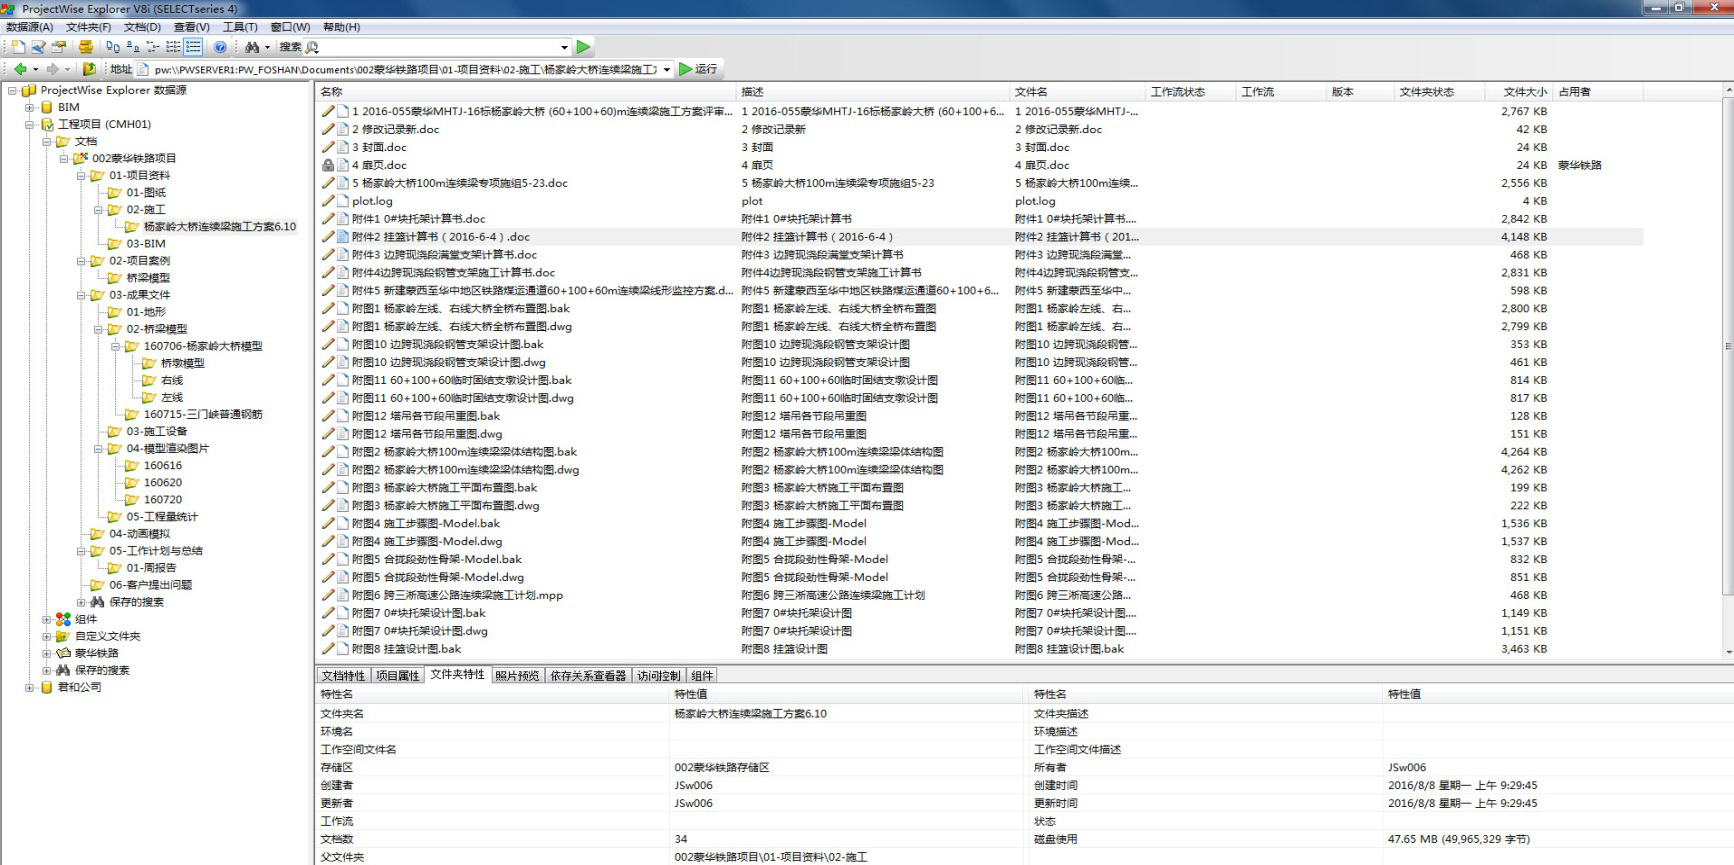The width and height of the screenshot is (1734, 865).
Task: Select the 160620 folder in tree
Action: (163, 482)
